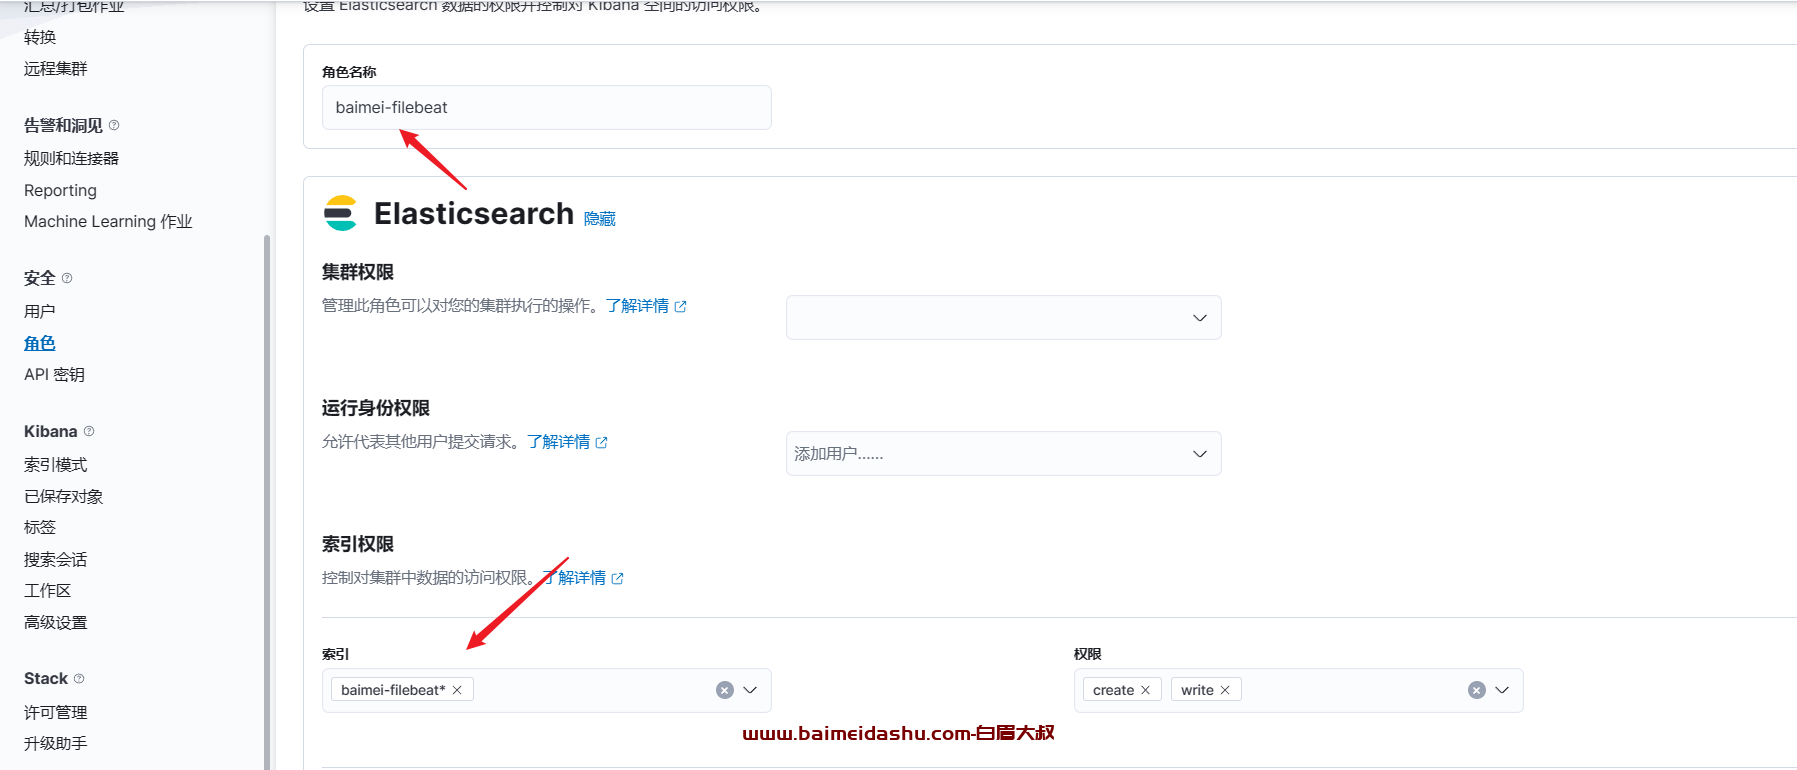Click 了解详情 link under 集群权限
1797x770 pixels.
point(637,306)
